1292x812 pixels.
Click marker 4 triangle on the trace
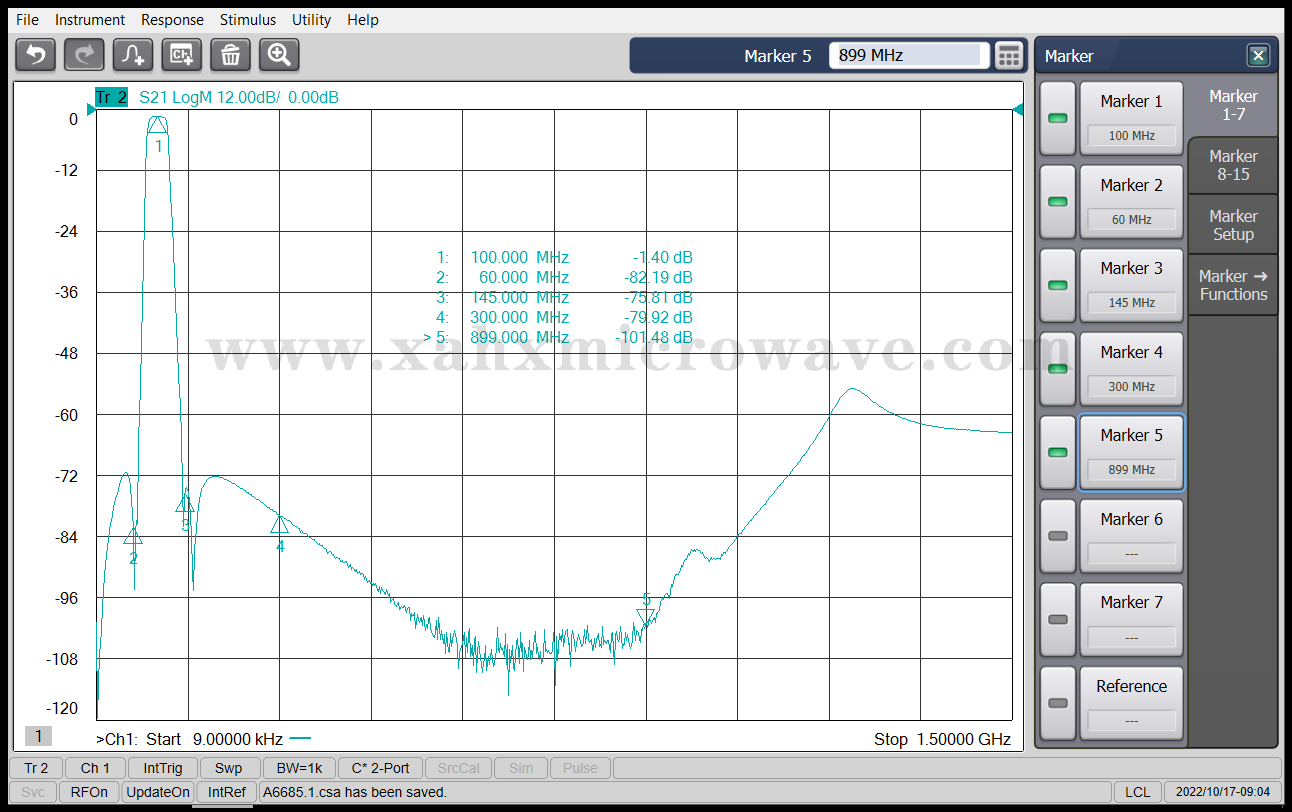280,524
